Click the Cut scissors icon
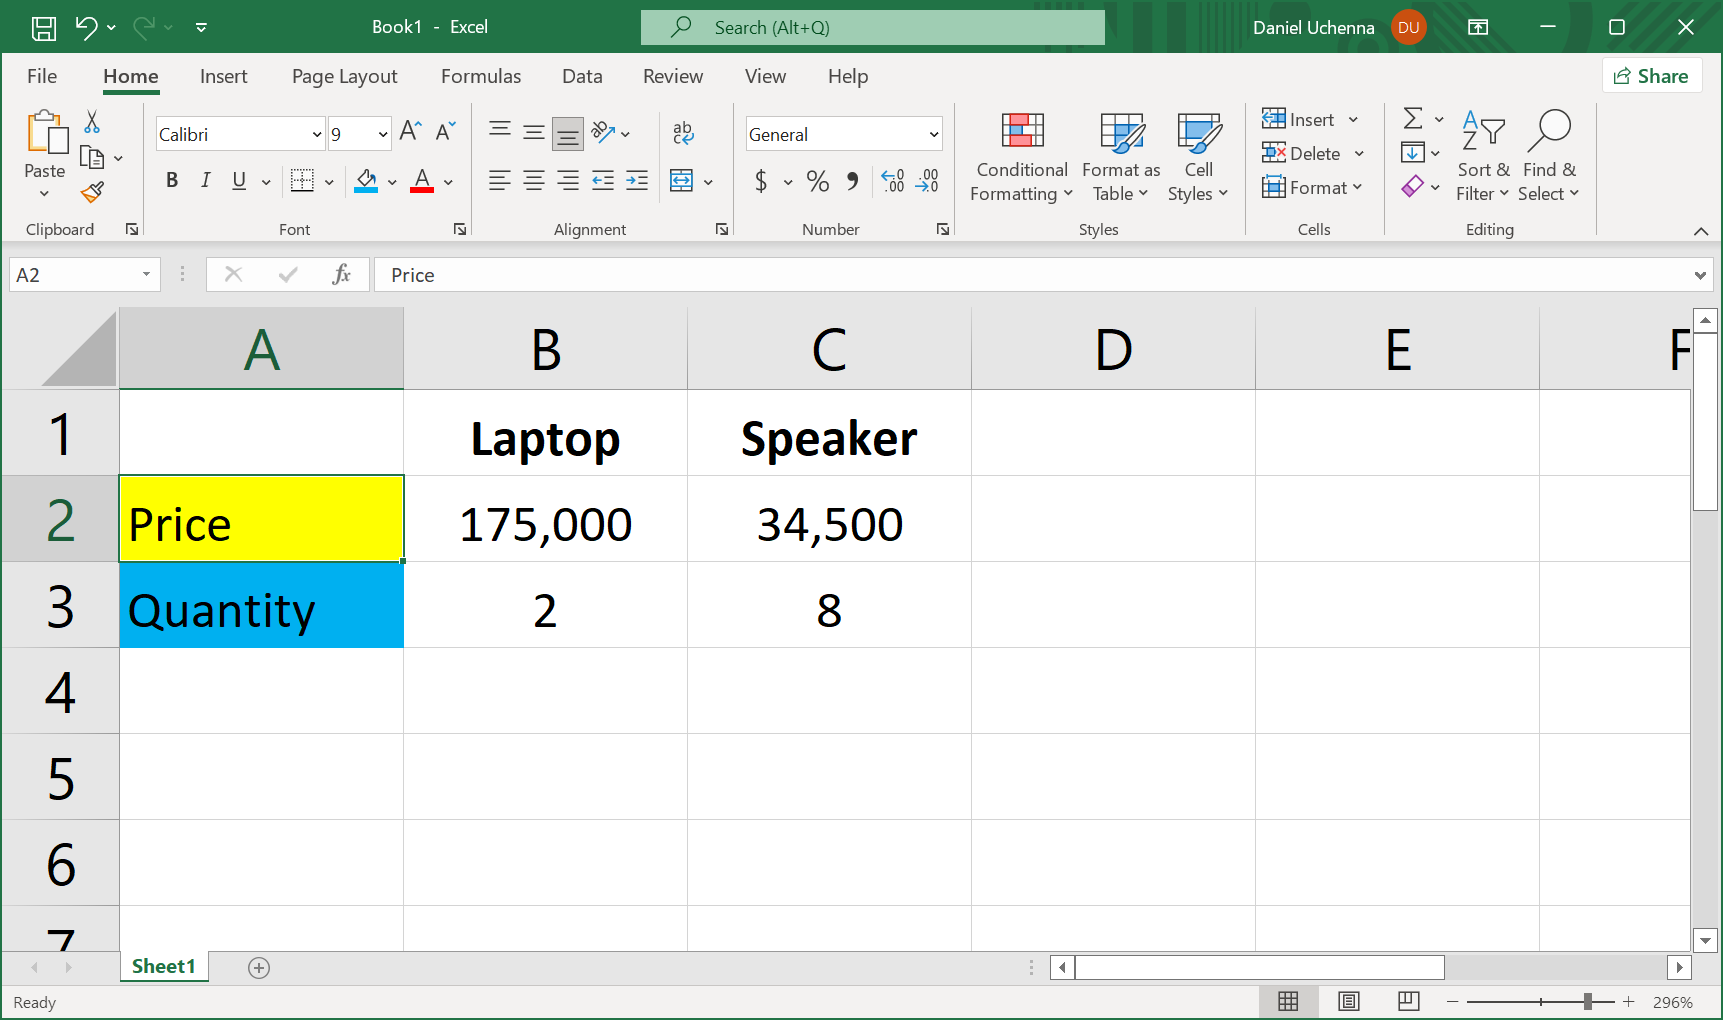1723x1020 pixels. pos(92,122)
